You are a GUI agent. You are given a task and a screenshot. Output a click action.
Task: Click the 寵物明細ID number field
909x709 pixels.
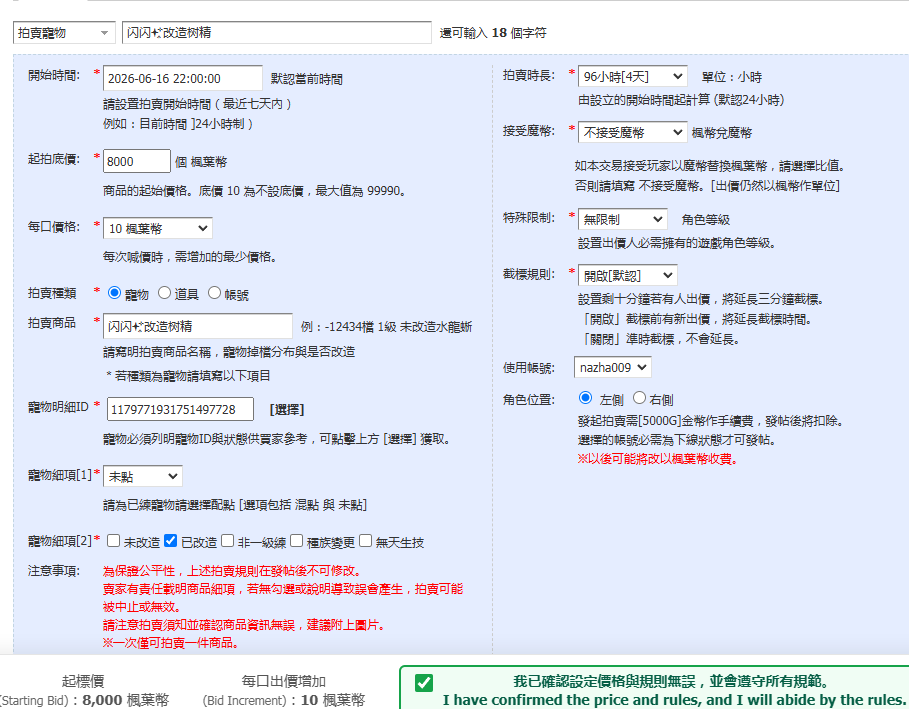click(180, 409)
